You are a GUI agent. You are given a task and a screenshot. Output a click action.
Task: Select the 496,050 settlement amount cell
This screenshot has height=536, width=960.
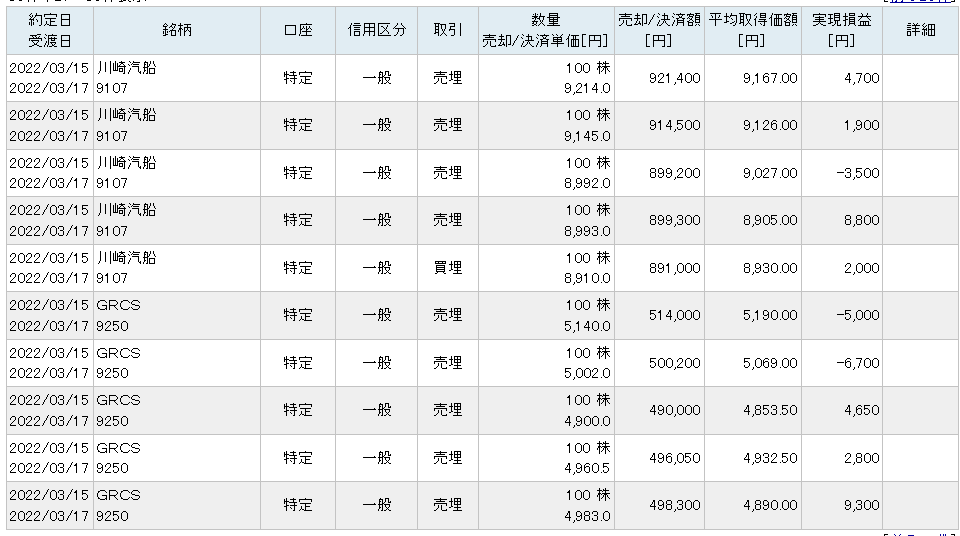[x=659, y=458]
